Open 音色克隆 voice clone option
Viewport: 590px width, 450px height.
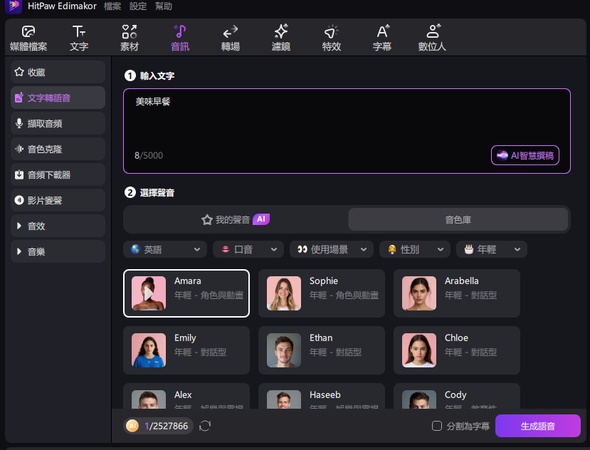point(58,149)
